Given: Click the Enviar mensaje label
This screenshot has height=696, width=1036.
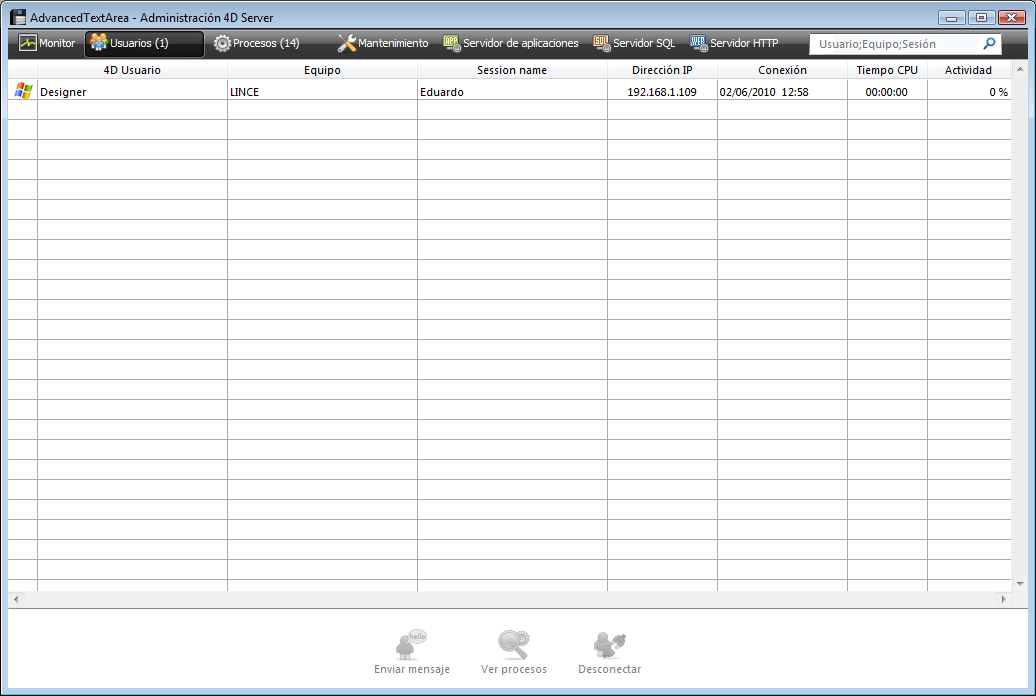Looking at the screenshot, I should point(412,669).
